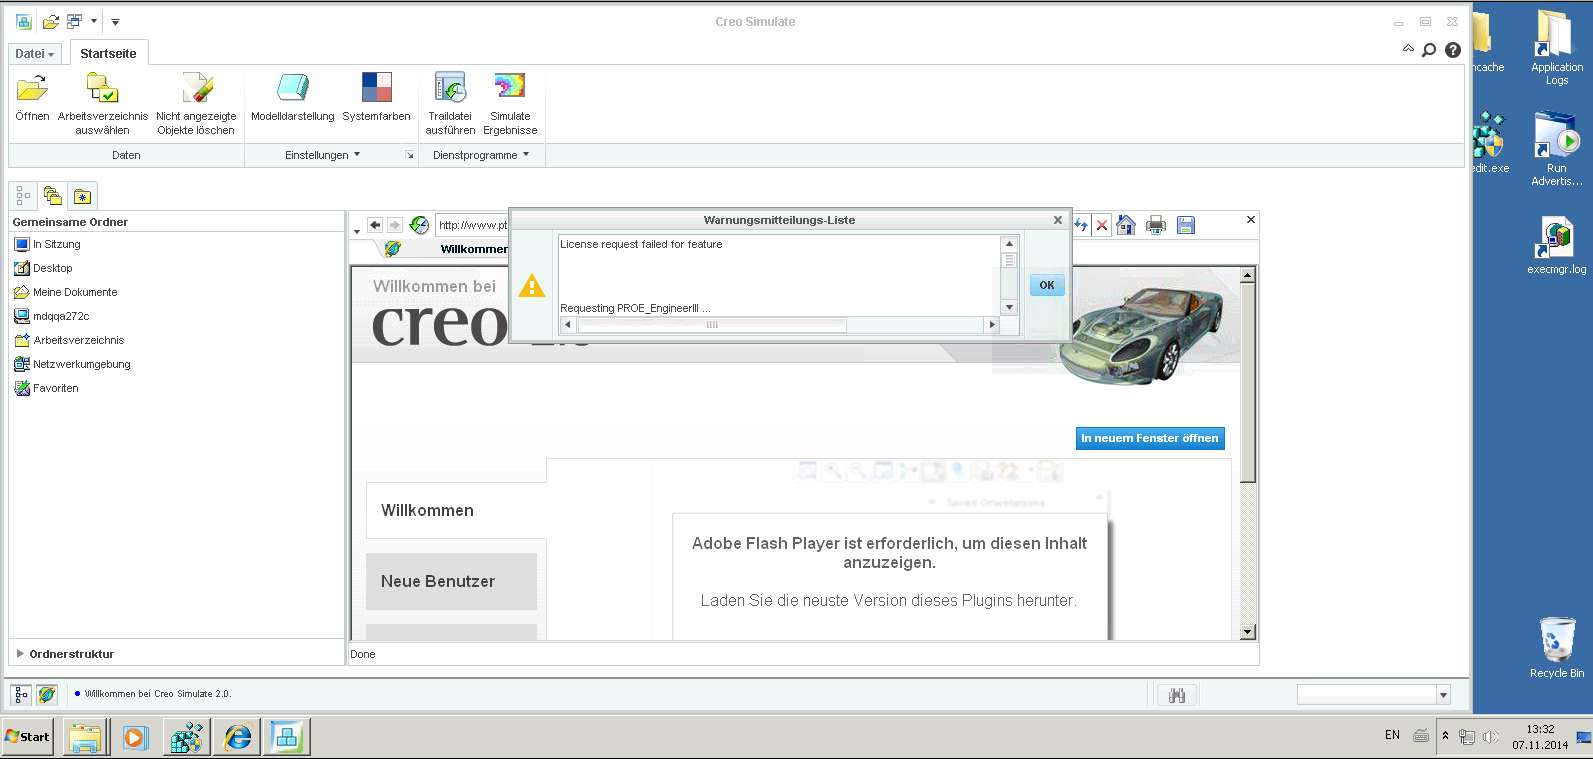Open Simulate Ergebnisse
The image size is (1593, 759).
coord(510,103)
